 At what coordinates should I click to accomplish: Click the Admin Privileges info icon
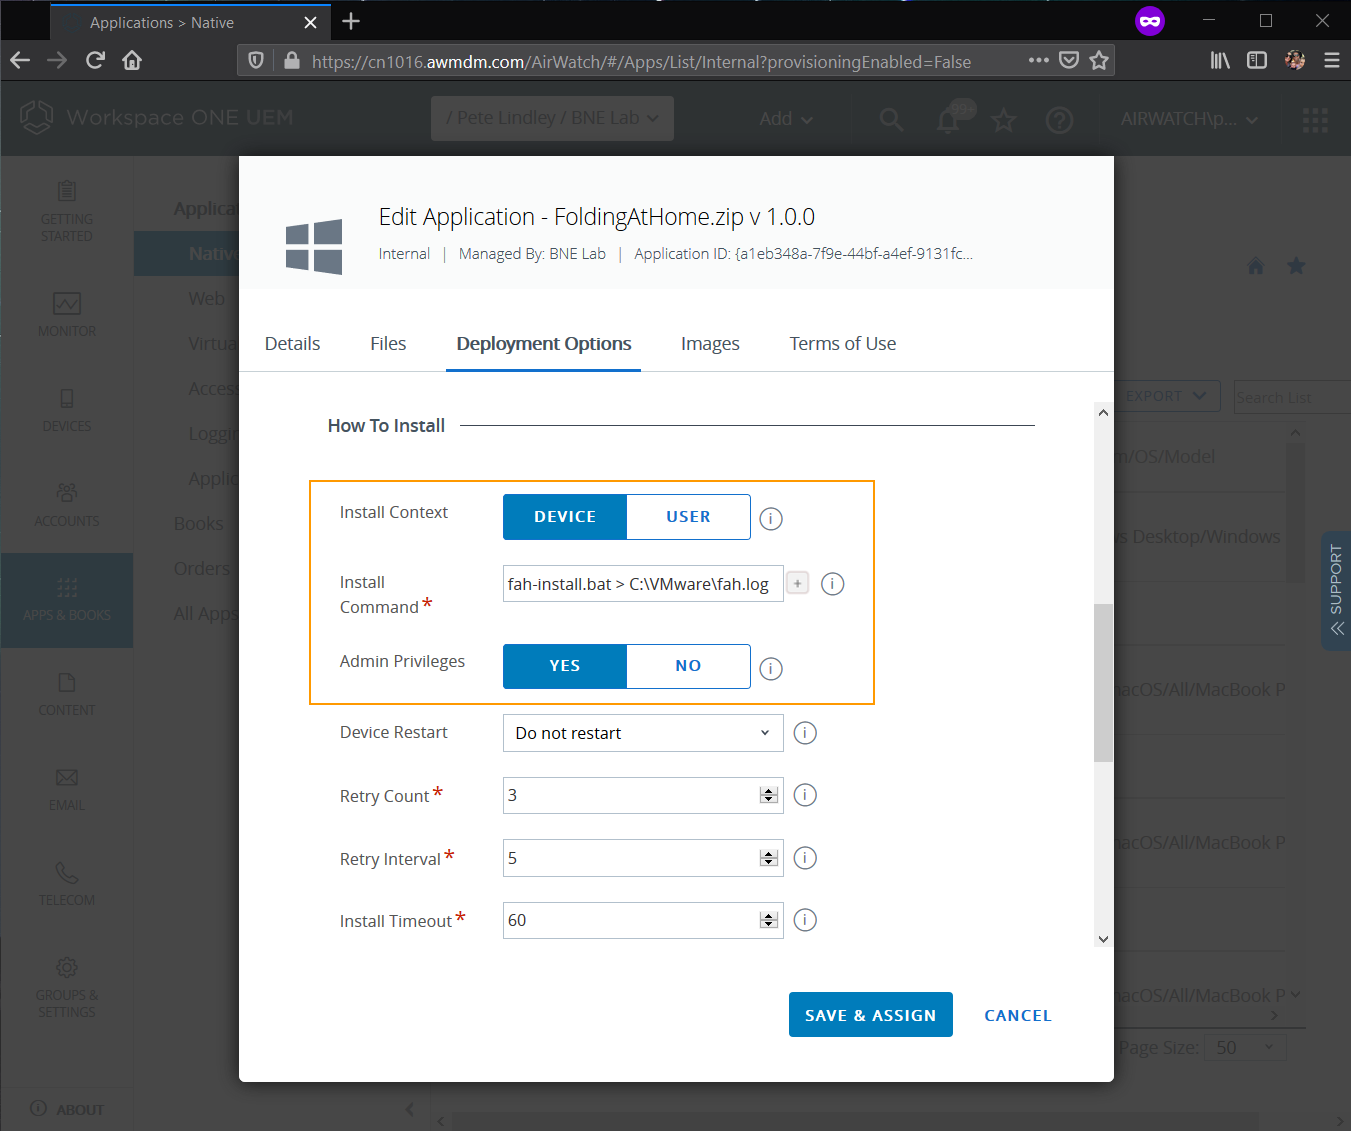click(771, 668)
